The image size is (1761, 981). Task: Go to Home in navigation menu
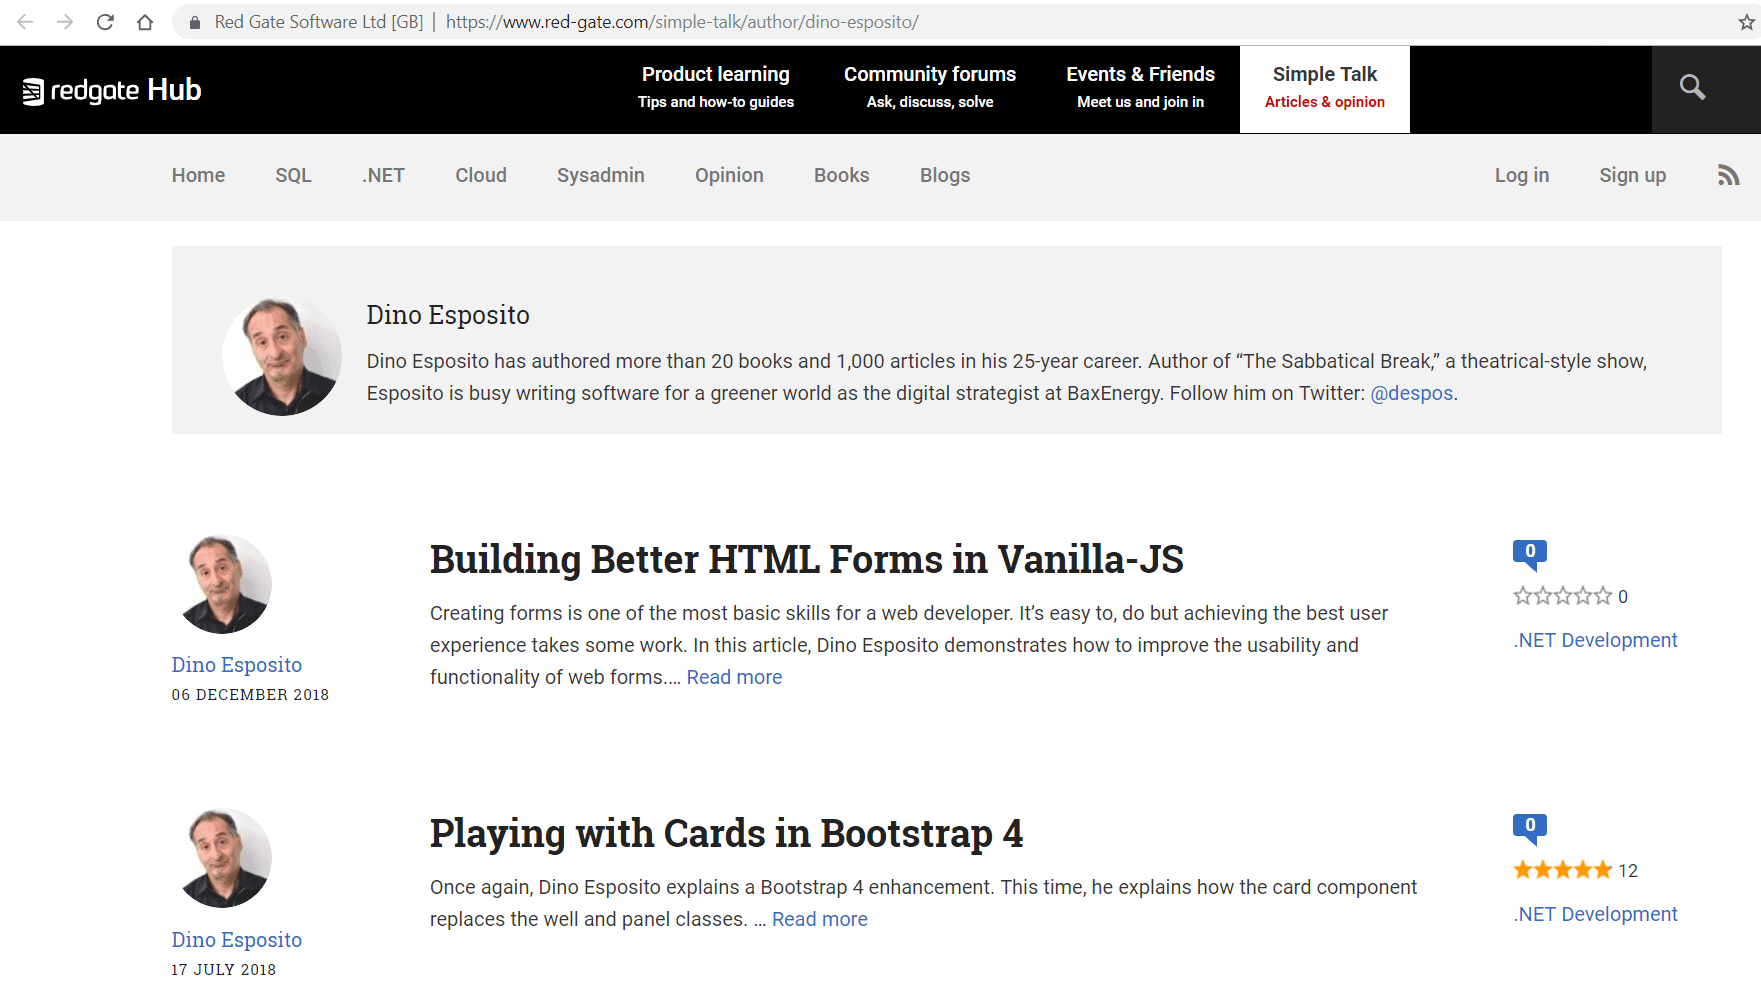[198, 175]
